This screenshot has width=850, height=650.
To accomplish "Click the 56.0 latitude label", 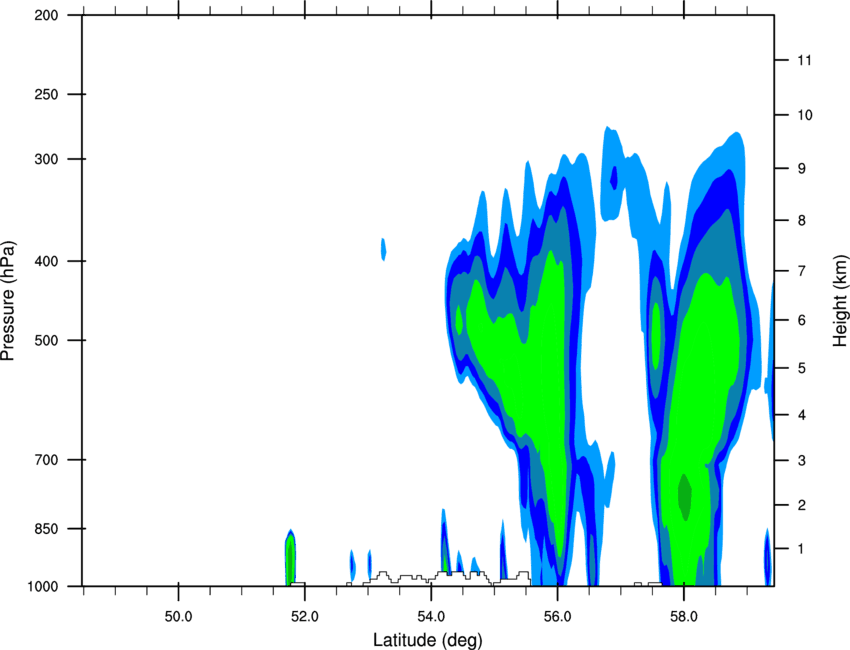I will pyautogui.click(x=558, y=617).
